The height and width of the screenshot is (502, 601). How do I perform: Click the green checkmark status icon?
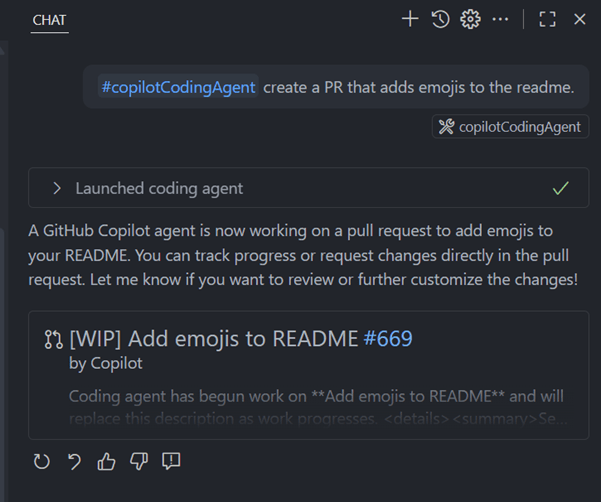point(561,188)
